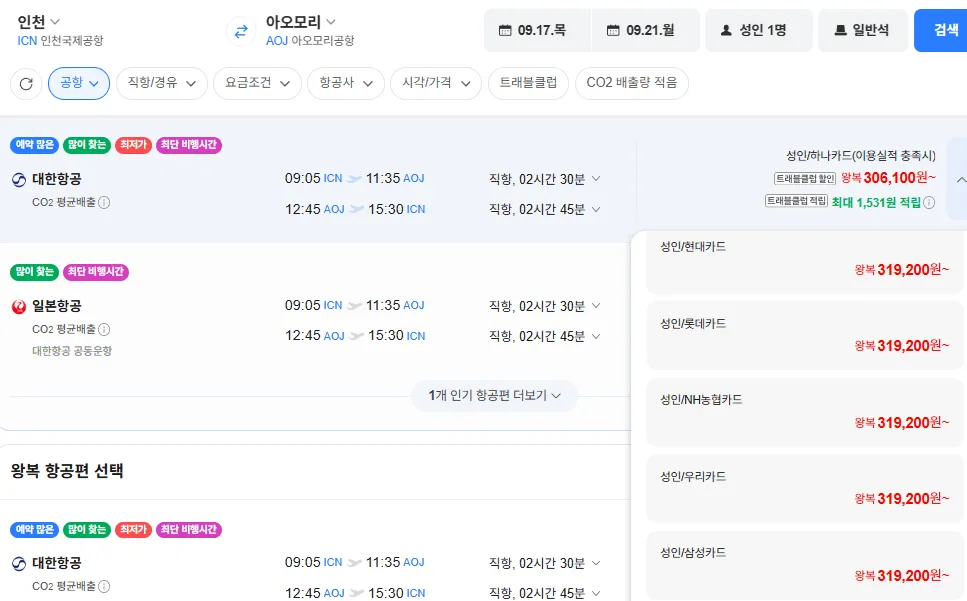The image size is (967, 601).
Task: Click CO2 info icon in first Korean Air card
Action: point(104,202)
